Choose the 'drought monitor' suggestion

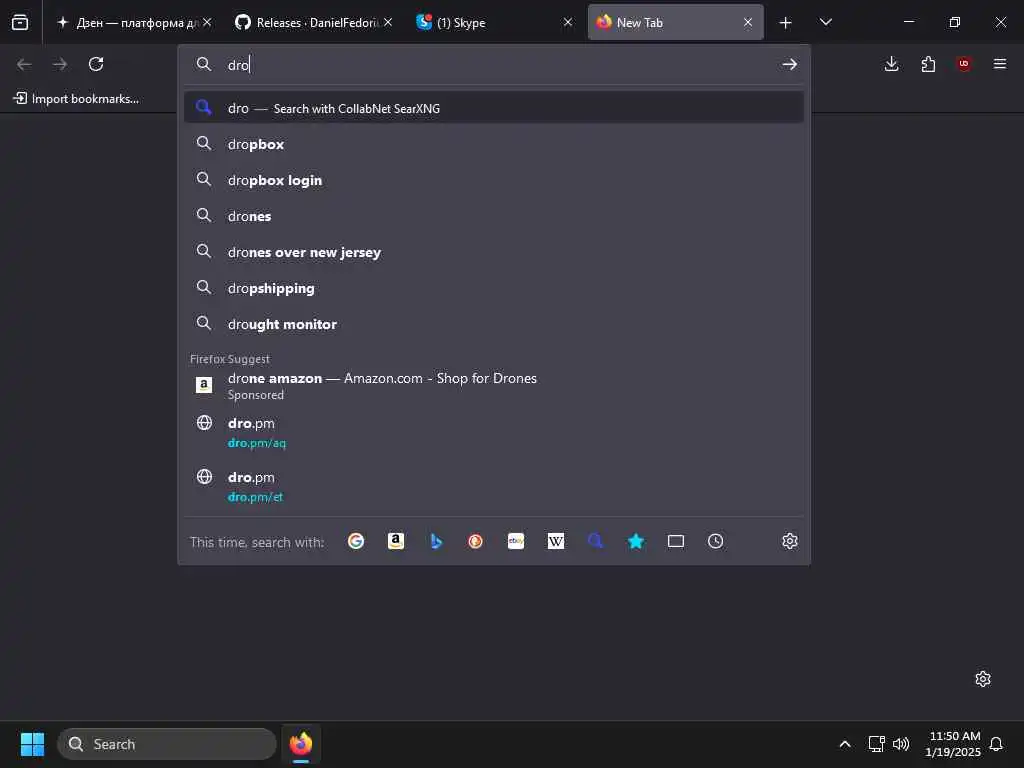click(x=494, y=323)
